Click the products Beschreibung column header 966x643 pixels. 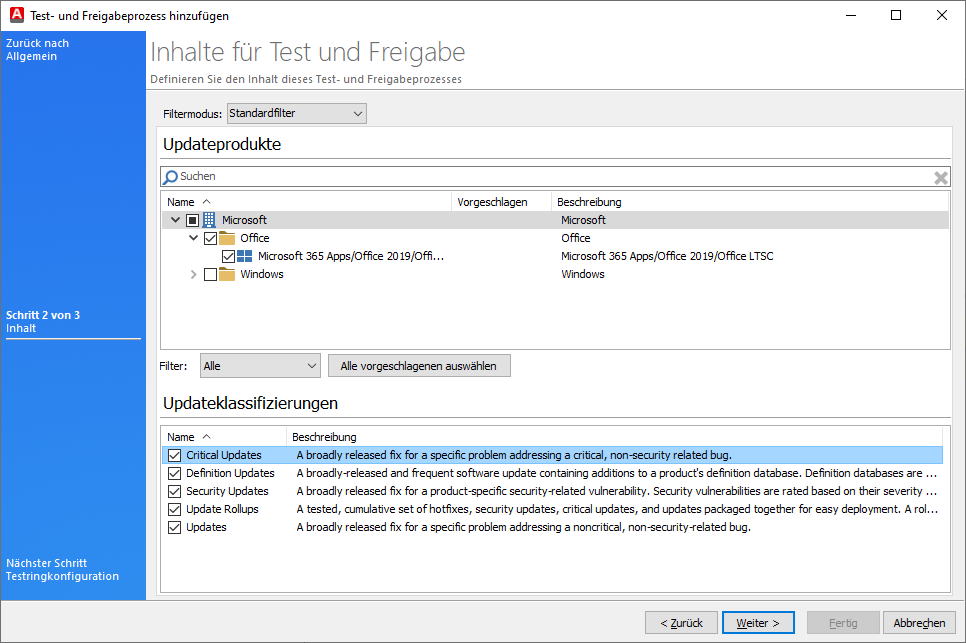click(x=750, y=202)
